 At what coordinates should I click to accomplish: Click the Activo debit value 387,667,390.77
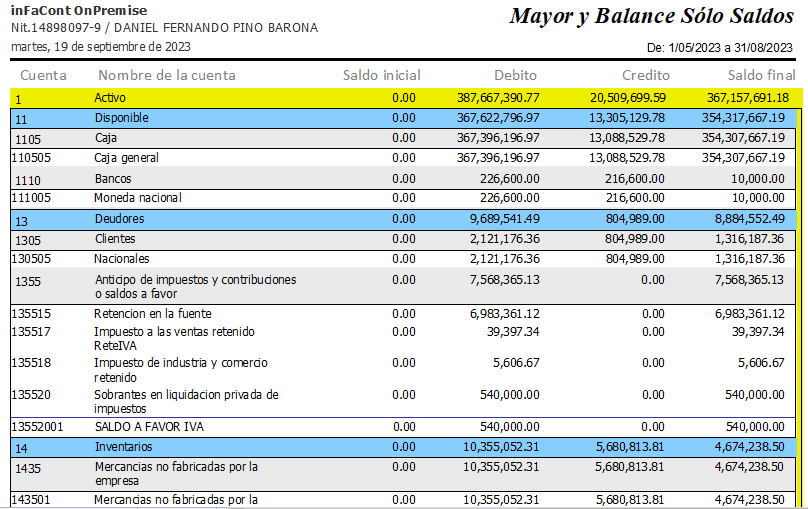click(498, 98)
